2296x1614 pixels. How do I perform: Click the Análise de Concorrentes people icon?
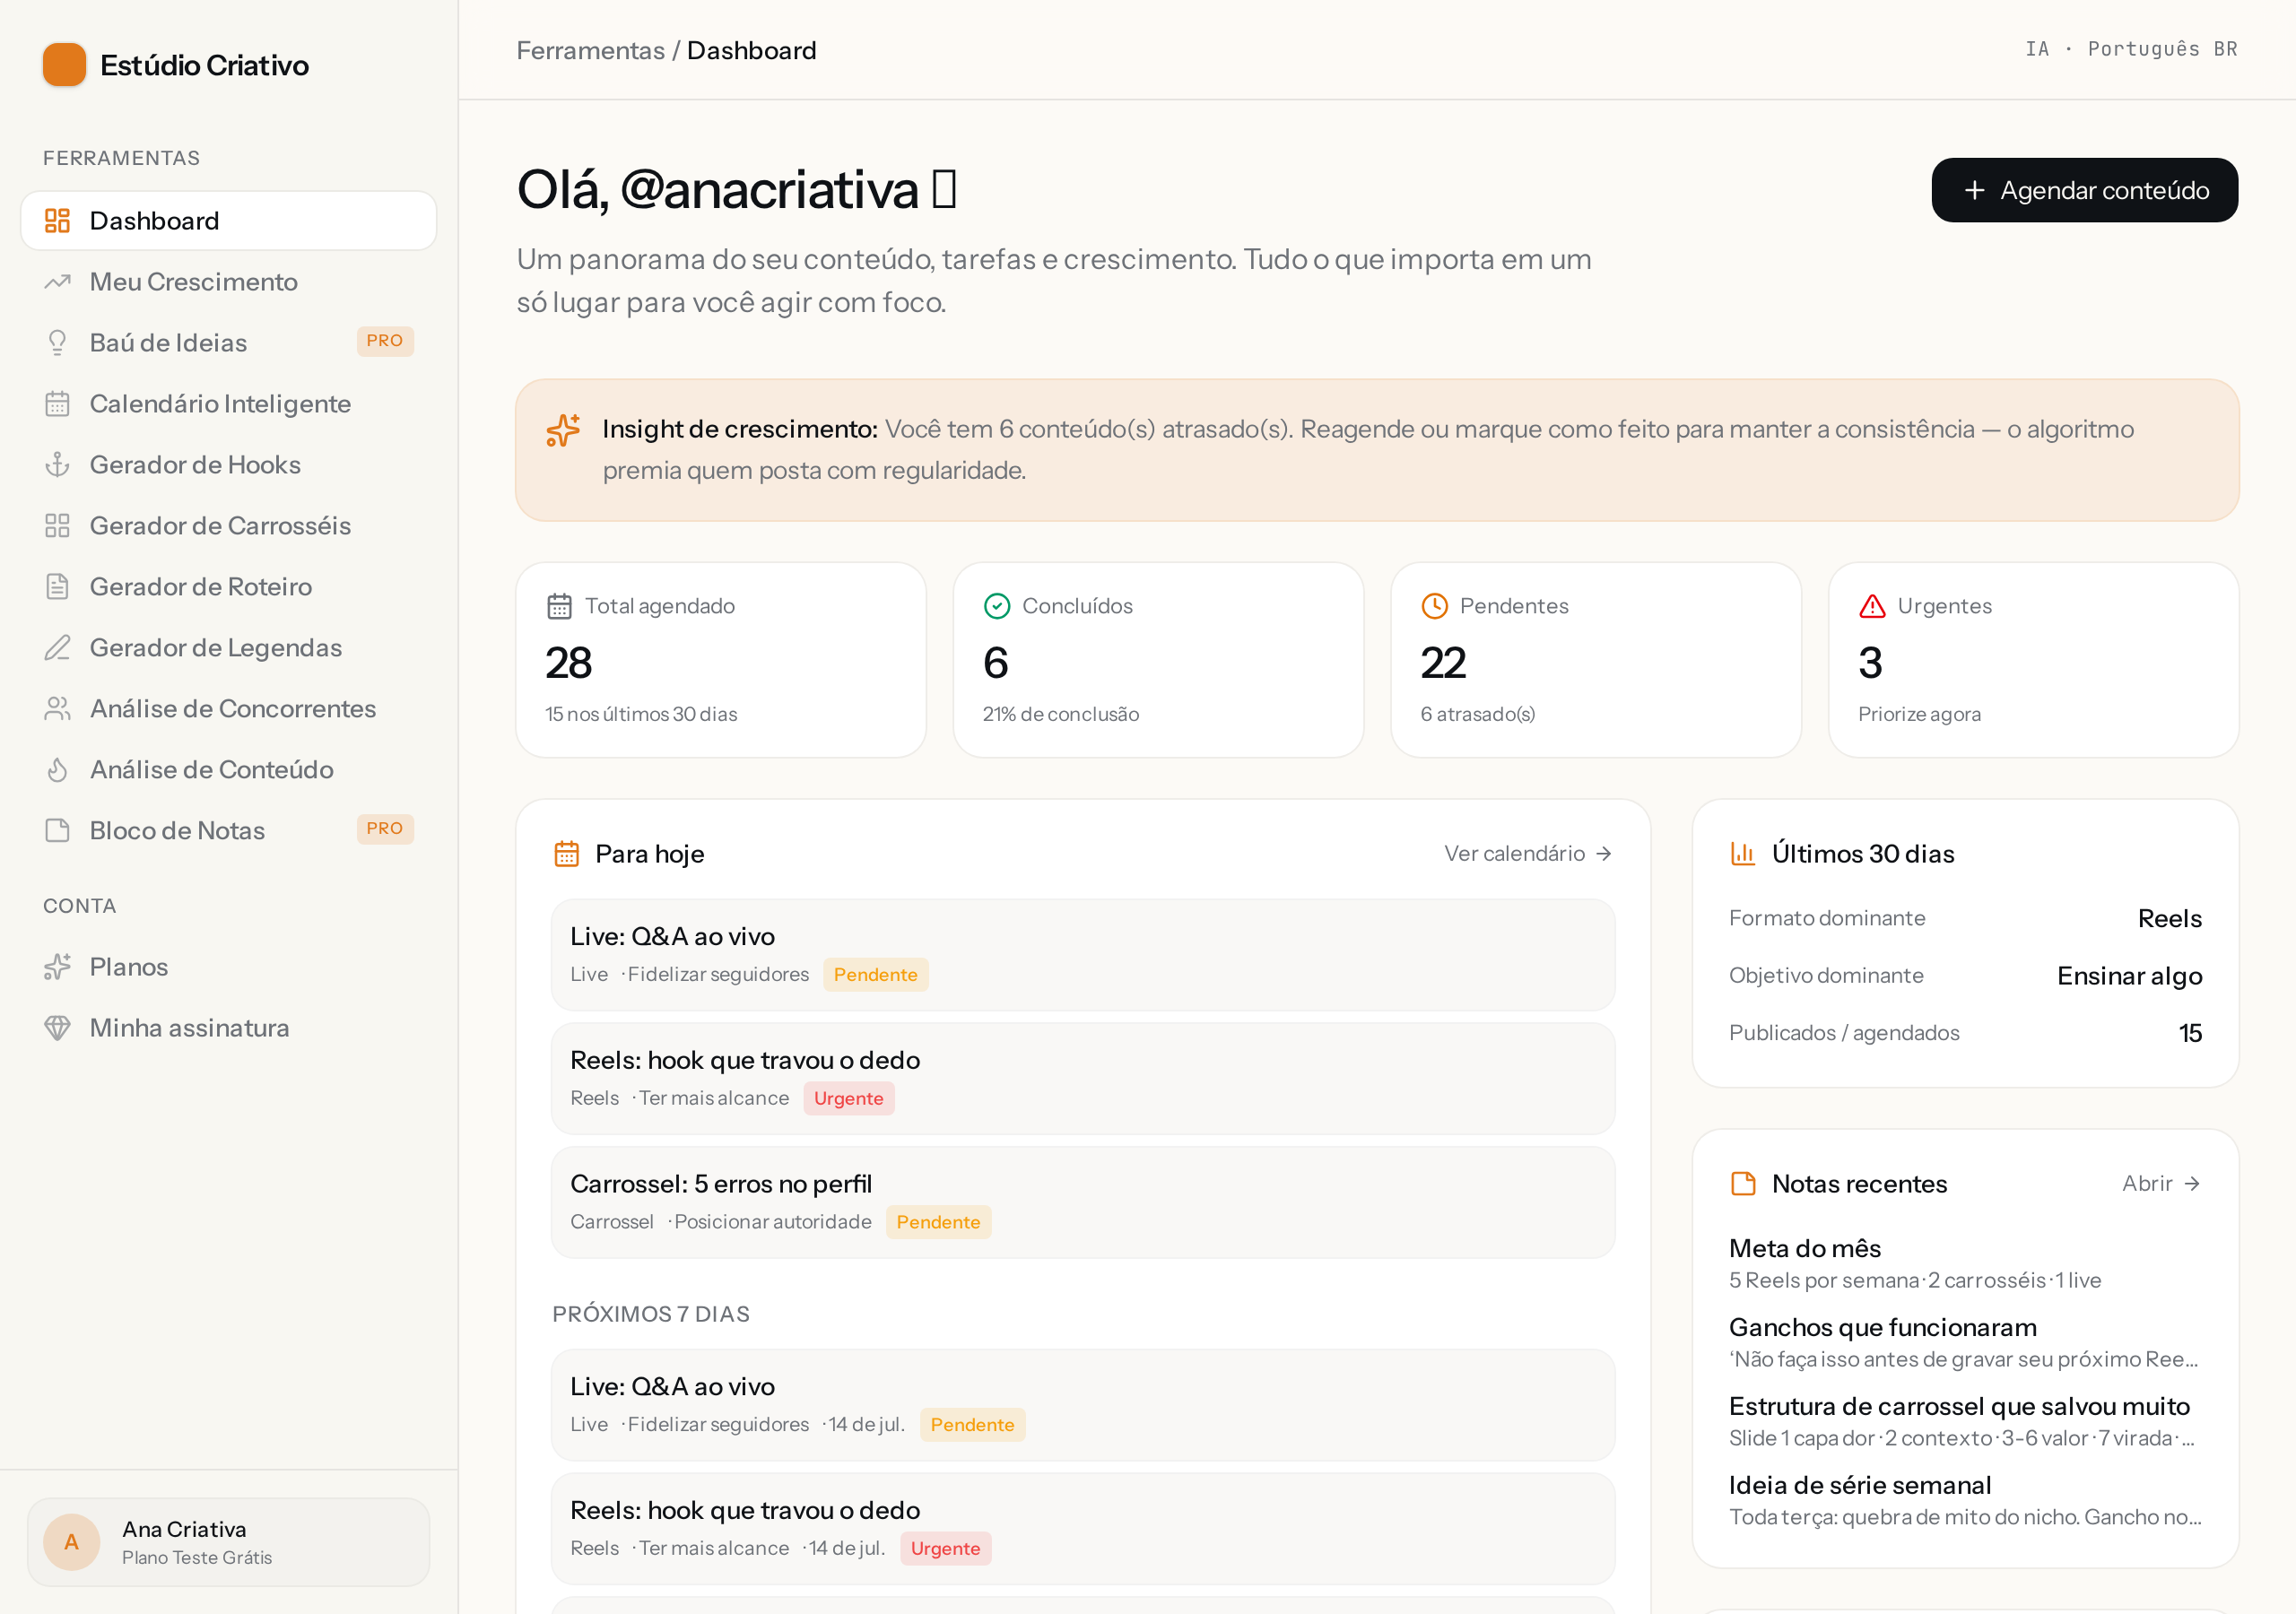point(57,709)
